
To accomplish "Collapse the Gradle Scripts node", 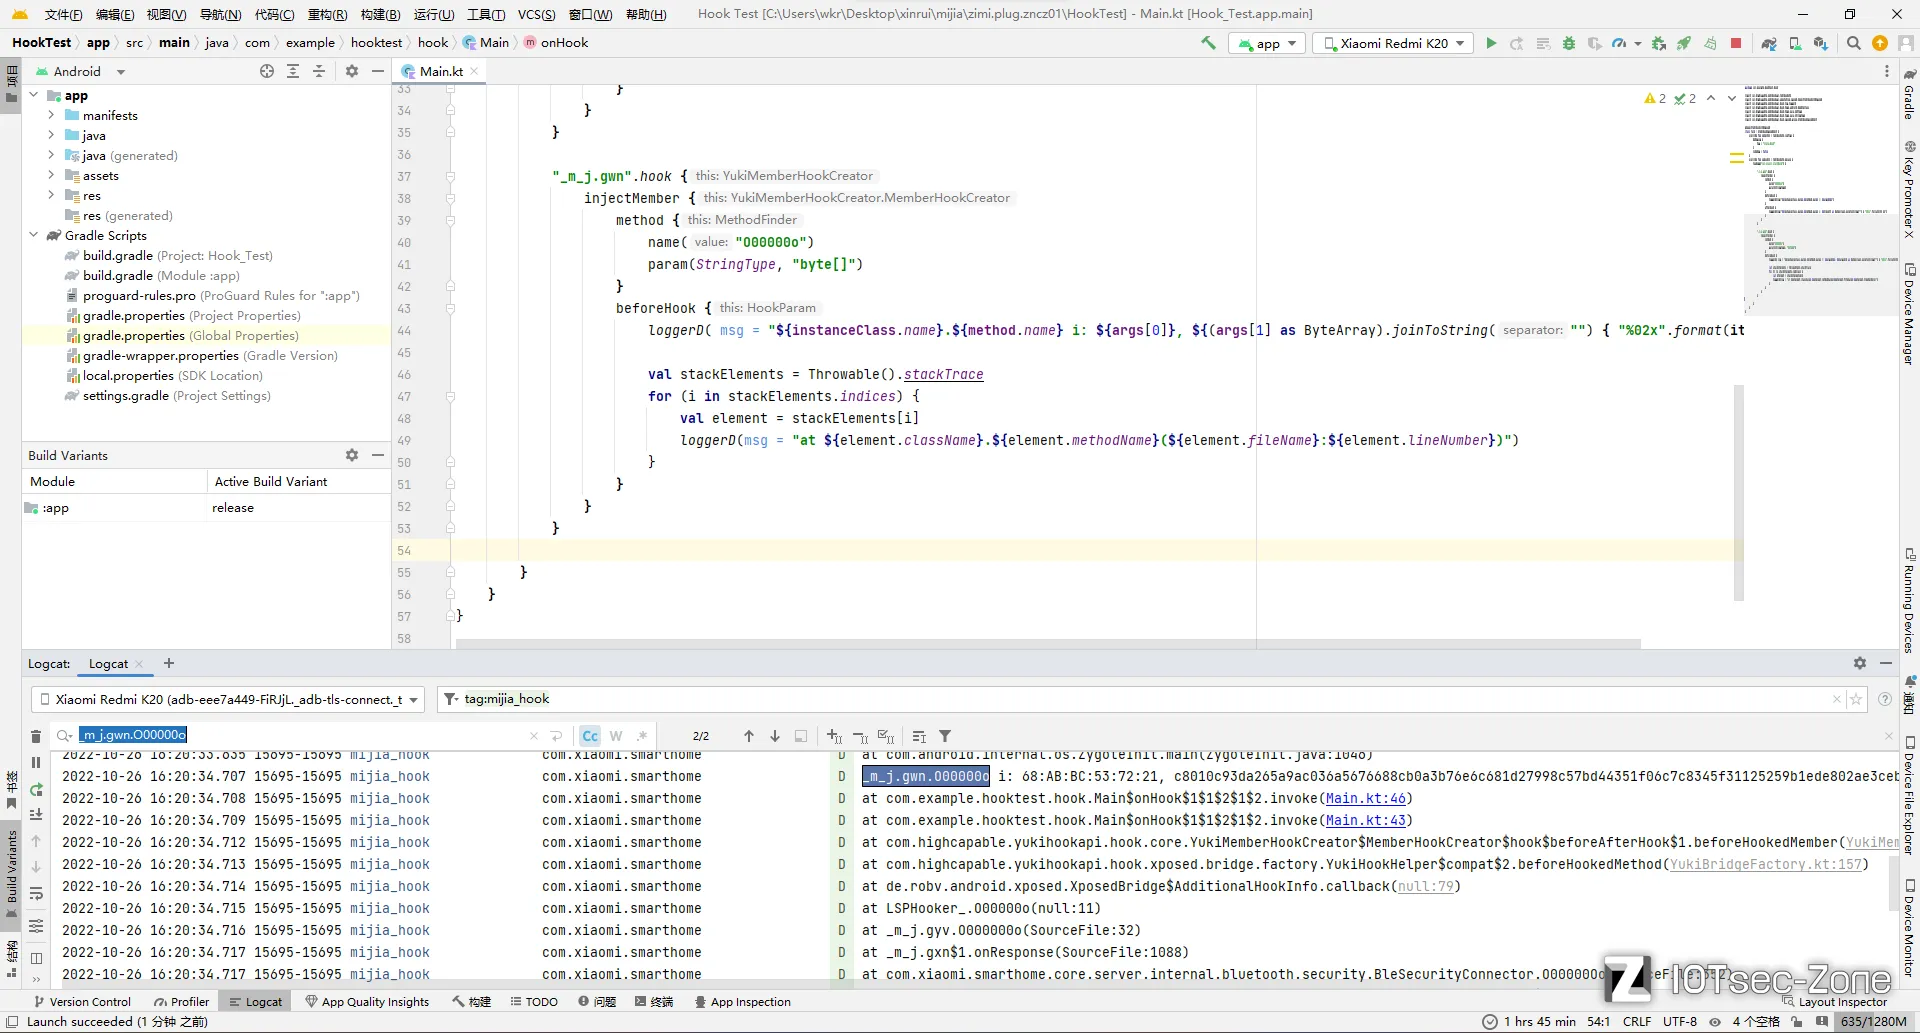I will coord(33,235).
